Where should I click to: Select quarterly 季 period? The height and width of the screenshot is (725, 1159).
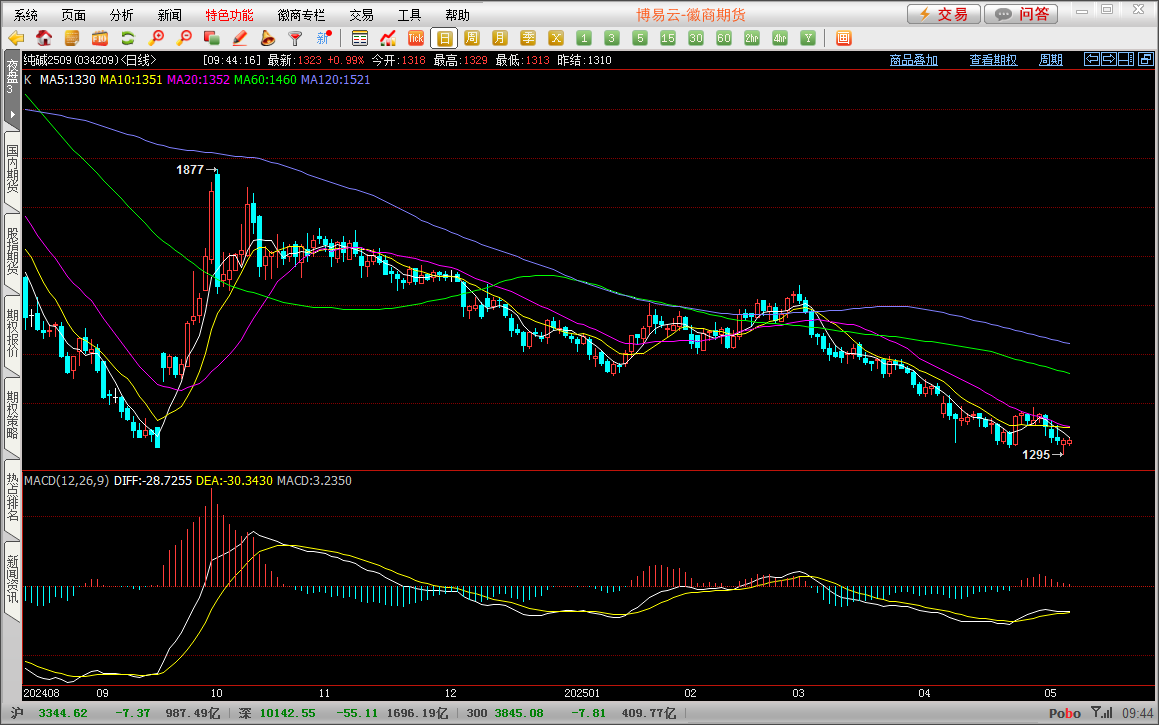pos(528,38)
